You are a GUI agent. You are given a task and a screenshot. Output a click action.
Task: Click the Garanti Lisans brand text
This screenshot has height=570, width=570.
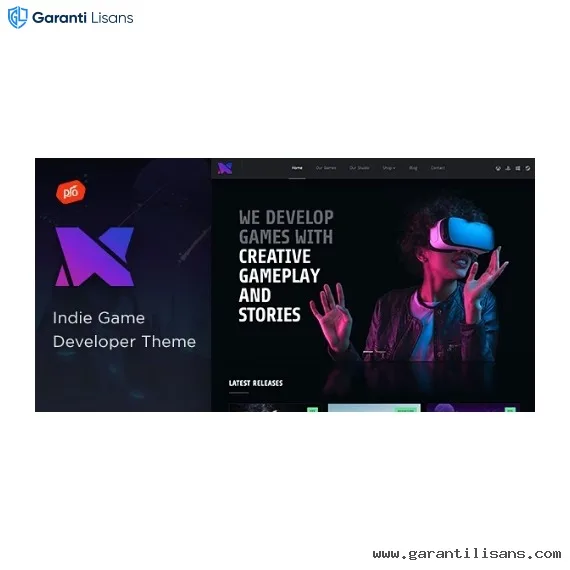click(x=83, y=17)
